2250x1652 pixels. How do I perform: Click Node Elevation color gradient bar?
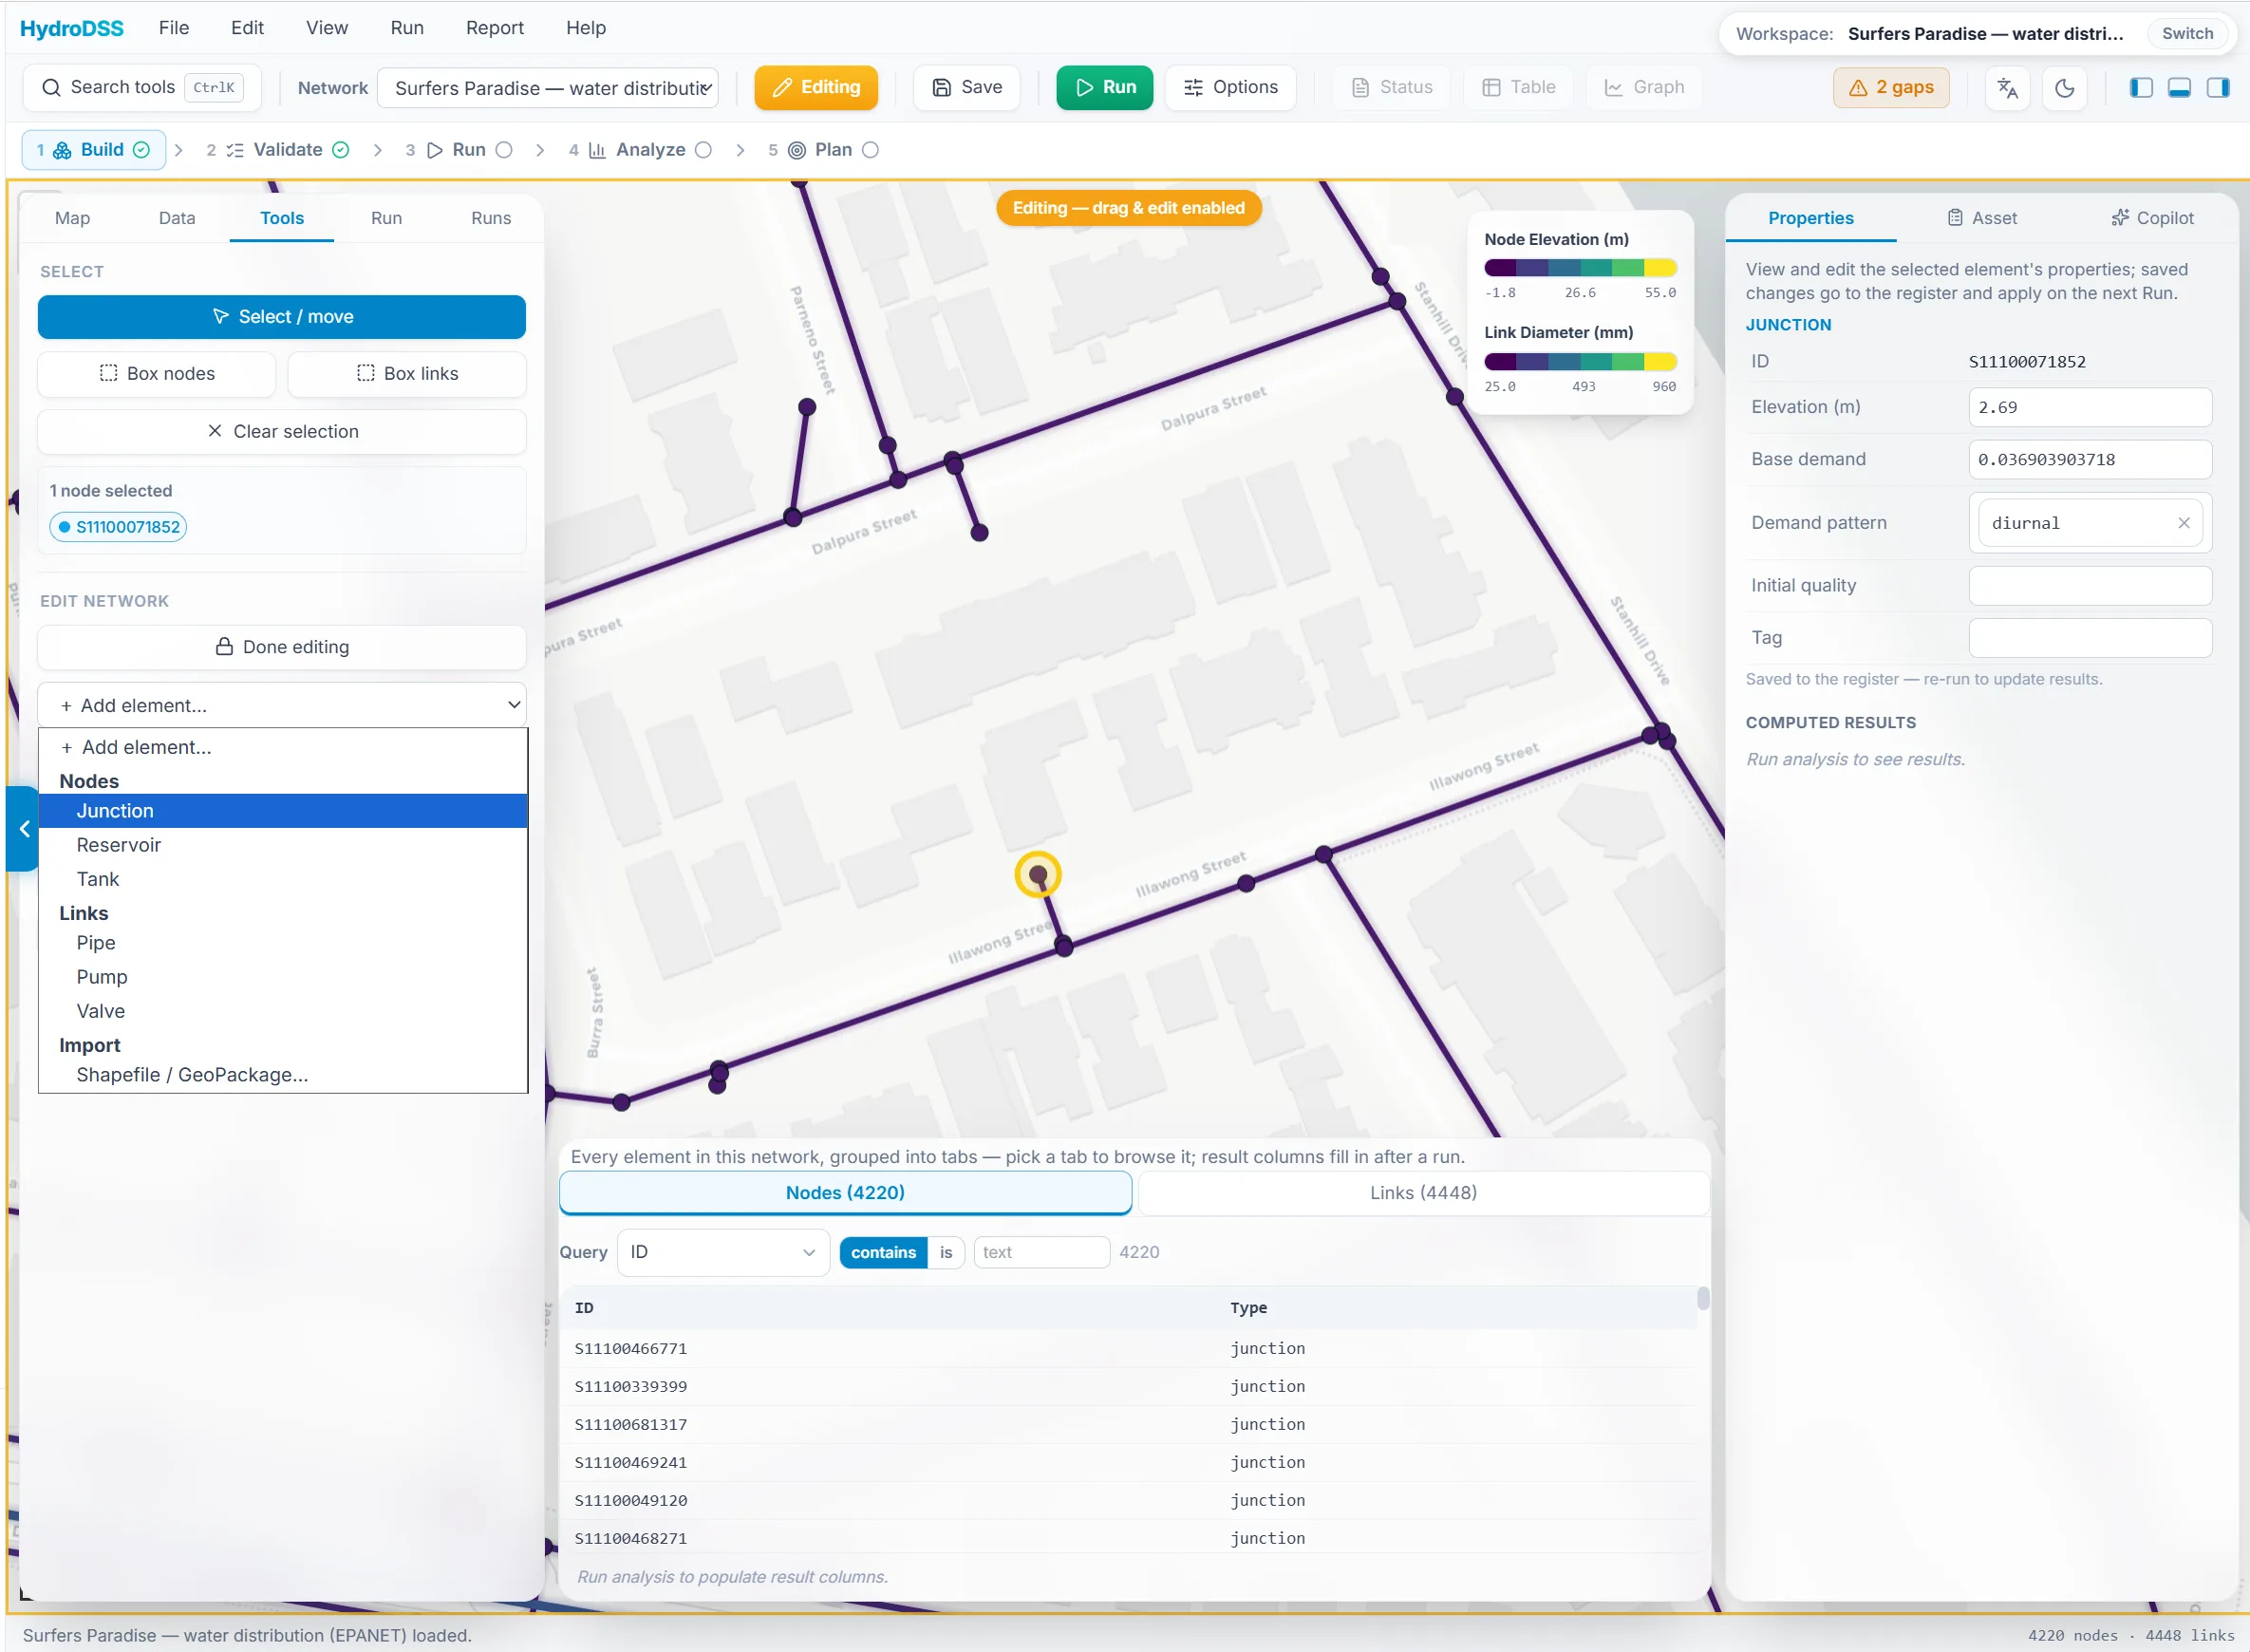(x=1580, y=268)
